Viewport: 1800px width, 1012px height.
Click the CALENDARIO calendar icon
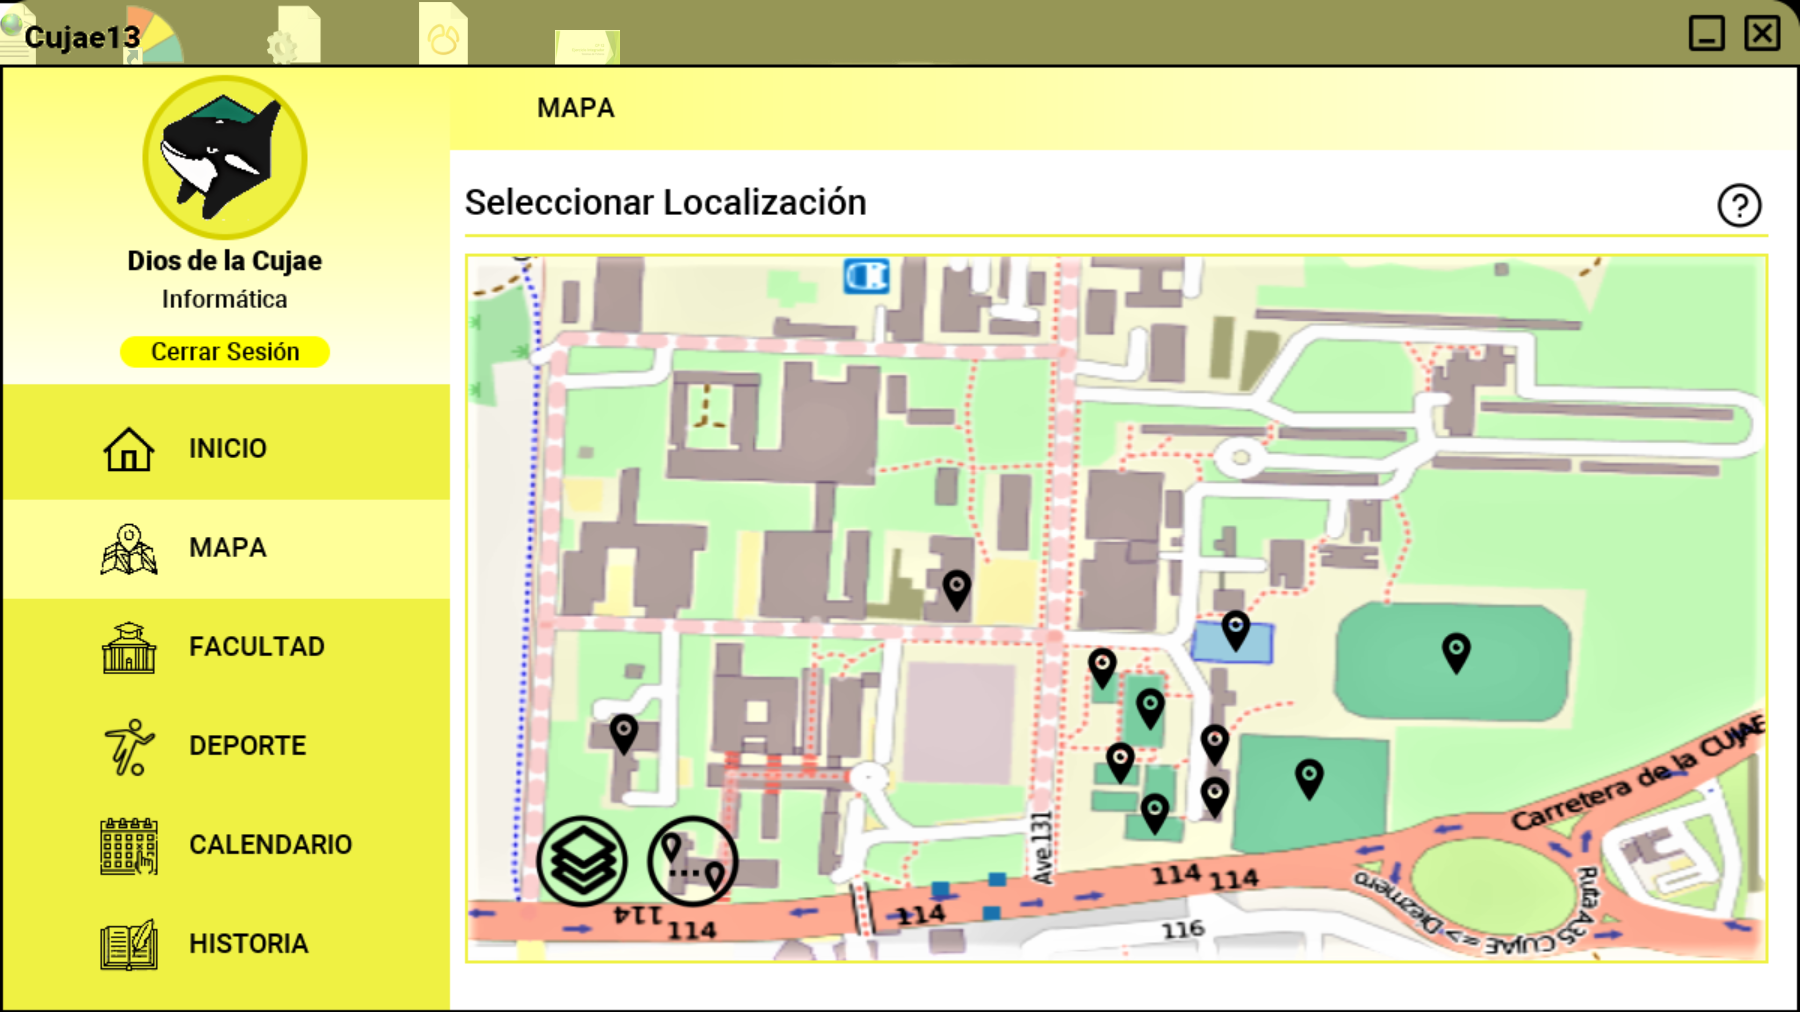point(129,846)
